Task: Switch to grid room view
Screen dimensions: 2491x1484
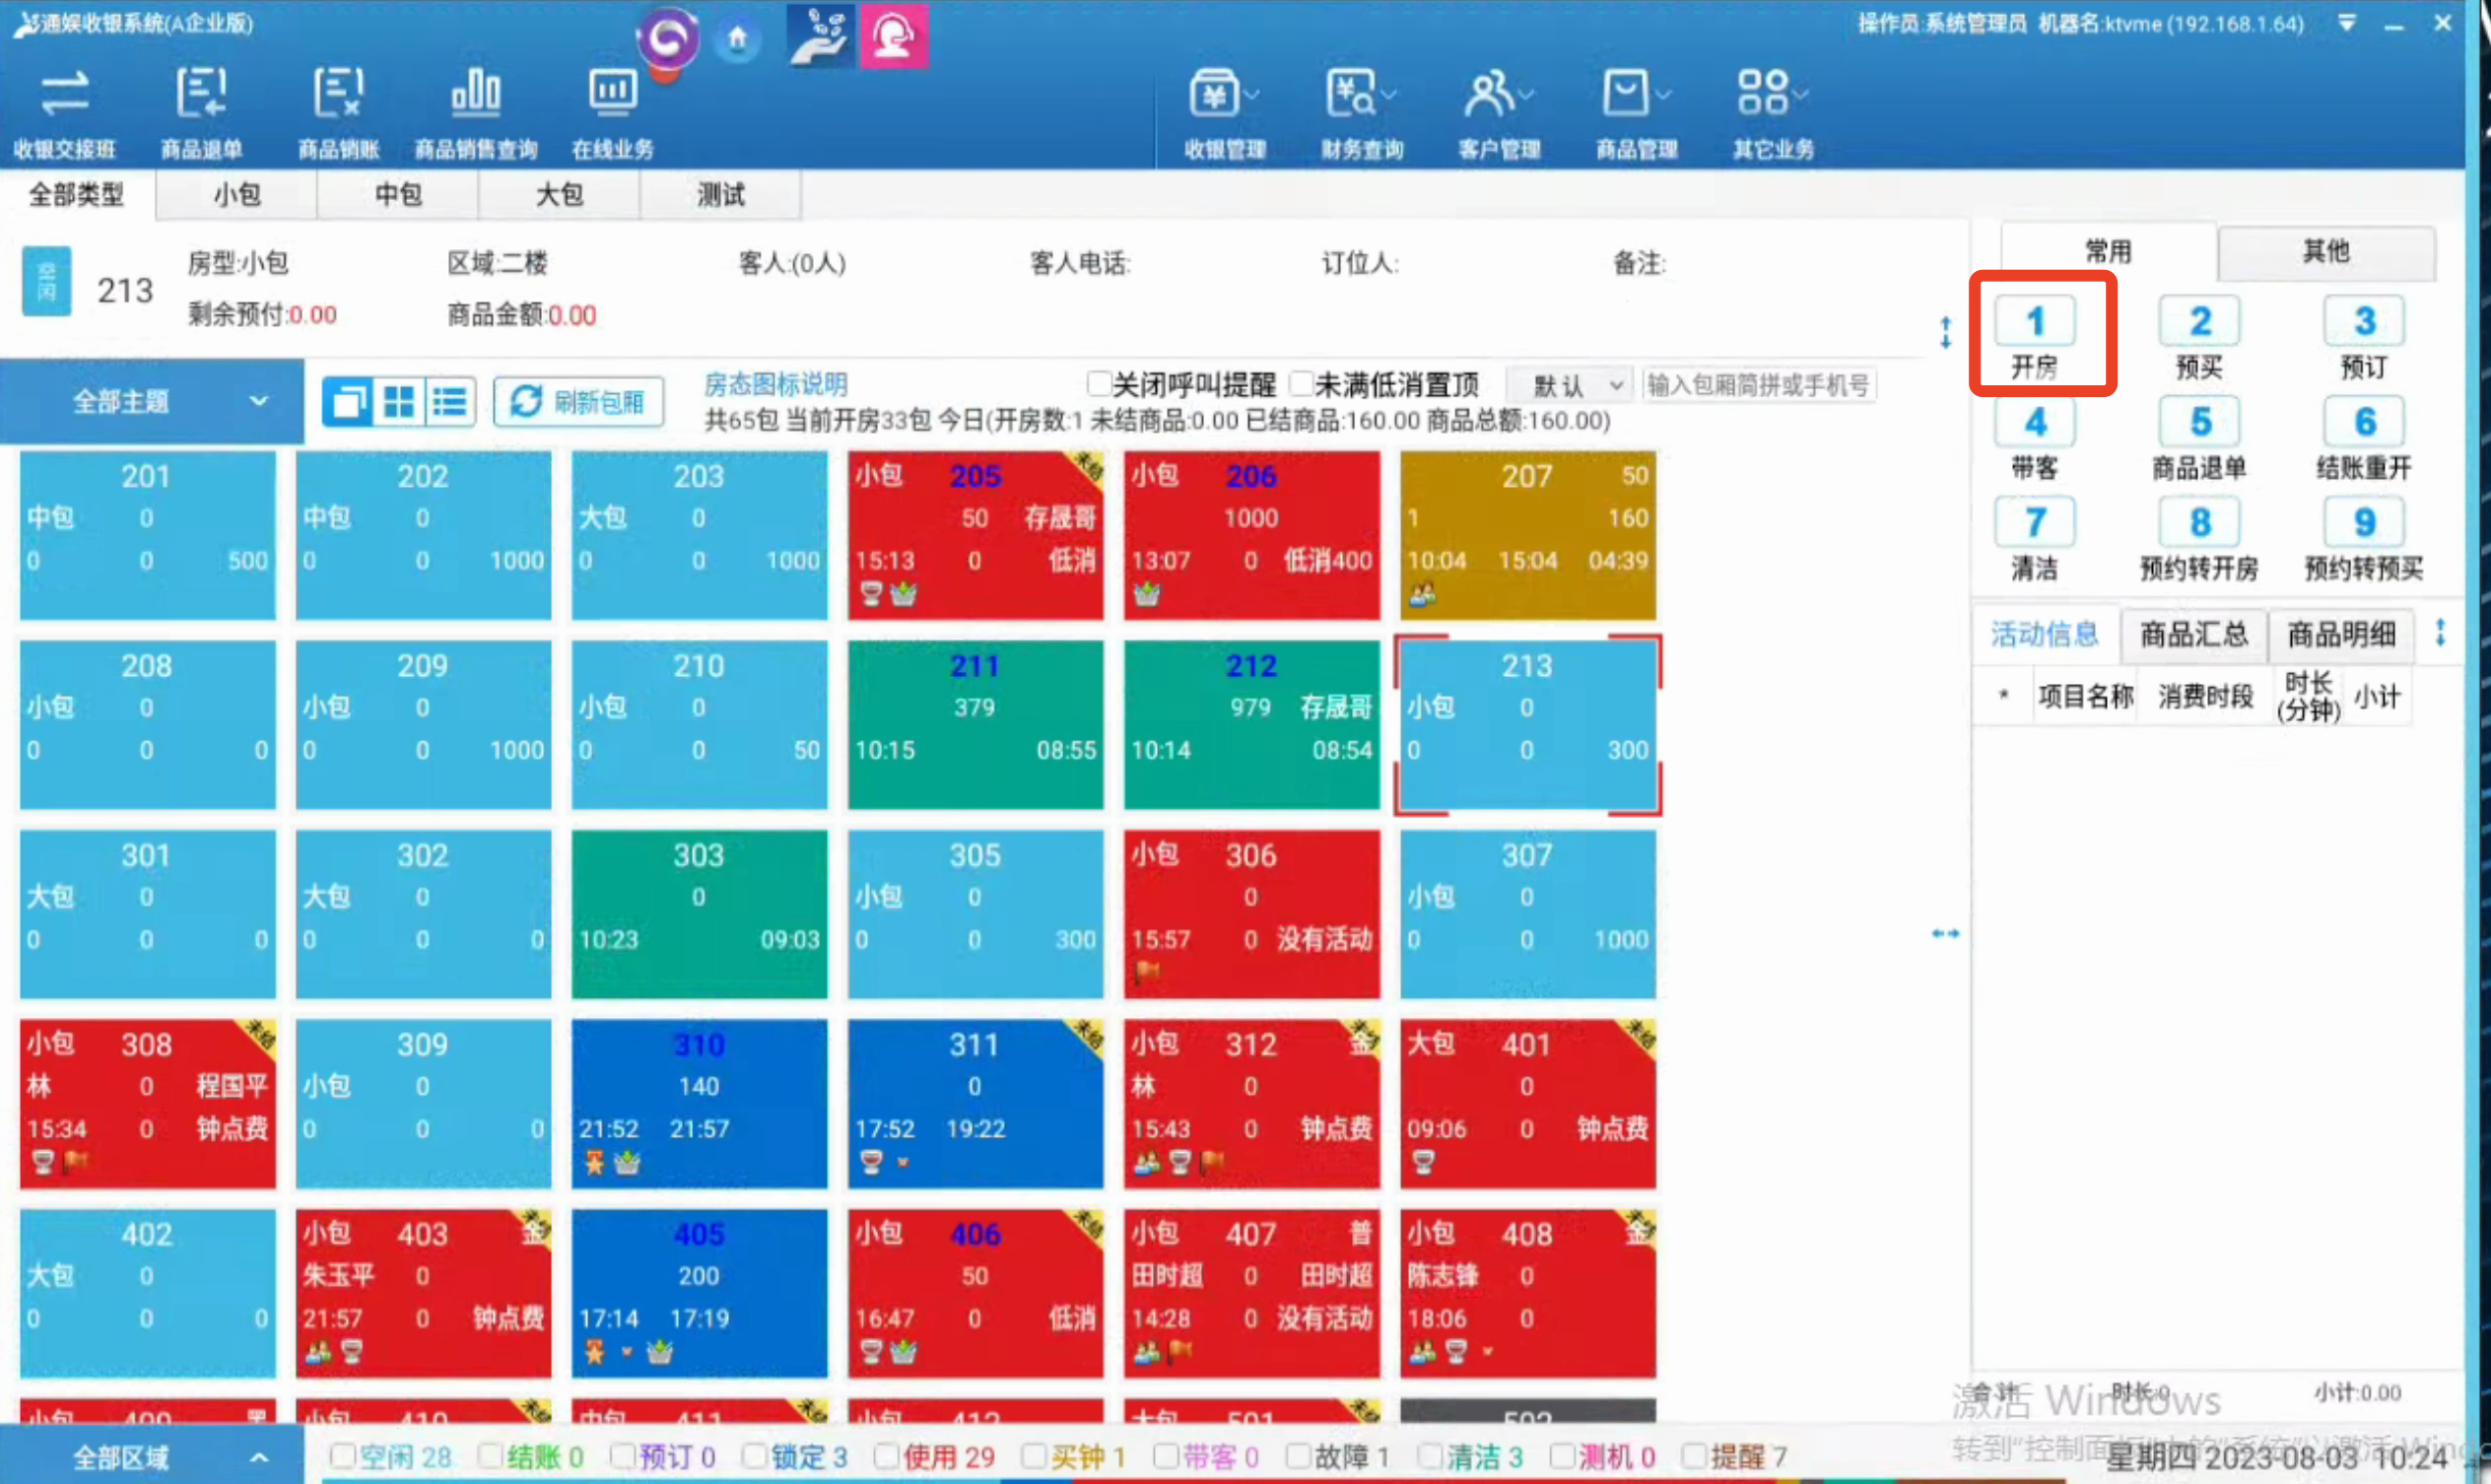Action: click(x=399, y=402)
